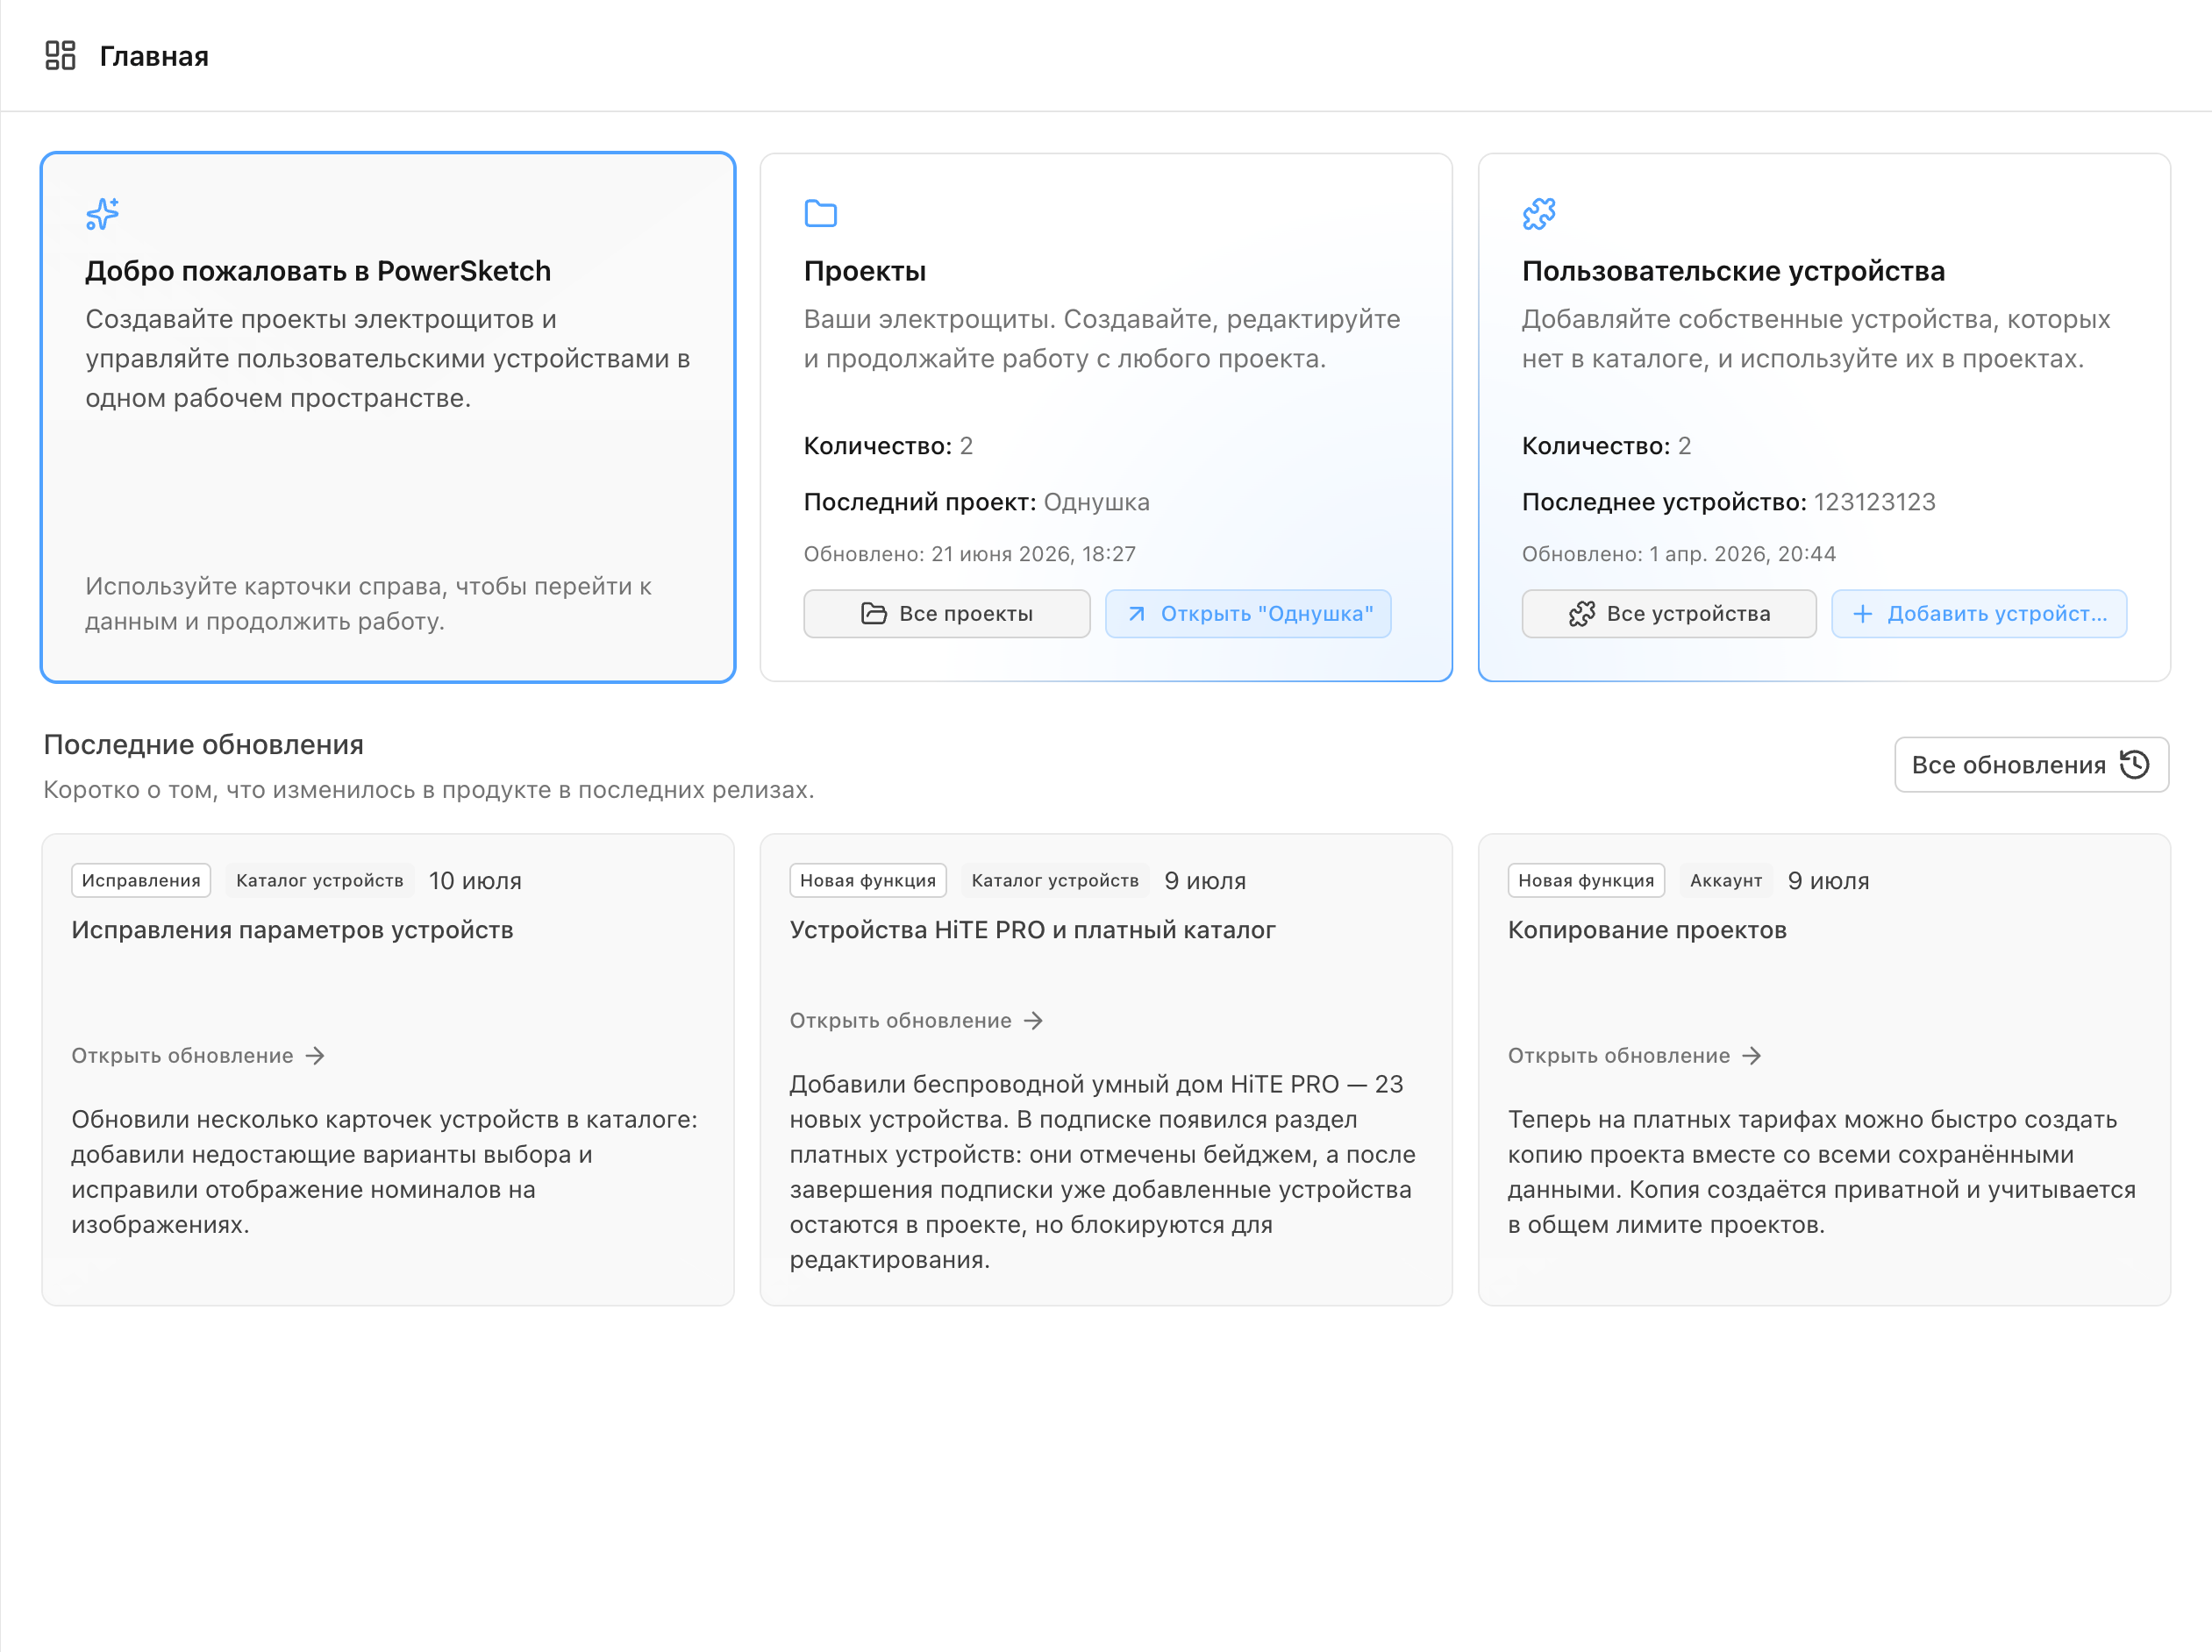
Task: Click Каталог устройств tag dated 9 июля
Action: pos(1055,881)
